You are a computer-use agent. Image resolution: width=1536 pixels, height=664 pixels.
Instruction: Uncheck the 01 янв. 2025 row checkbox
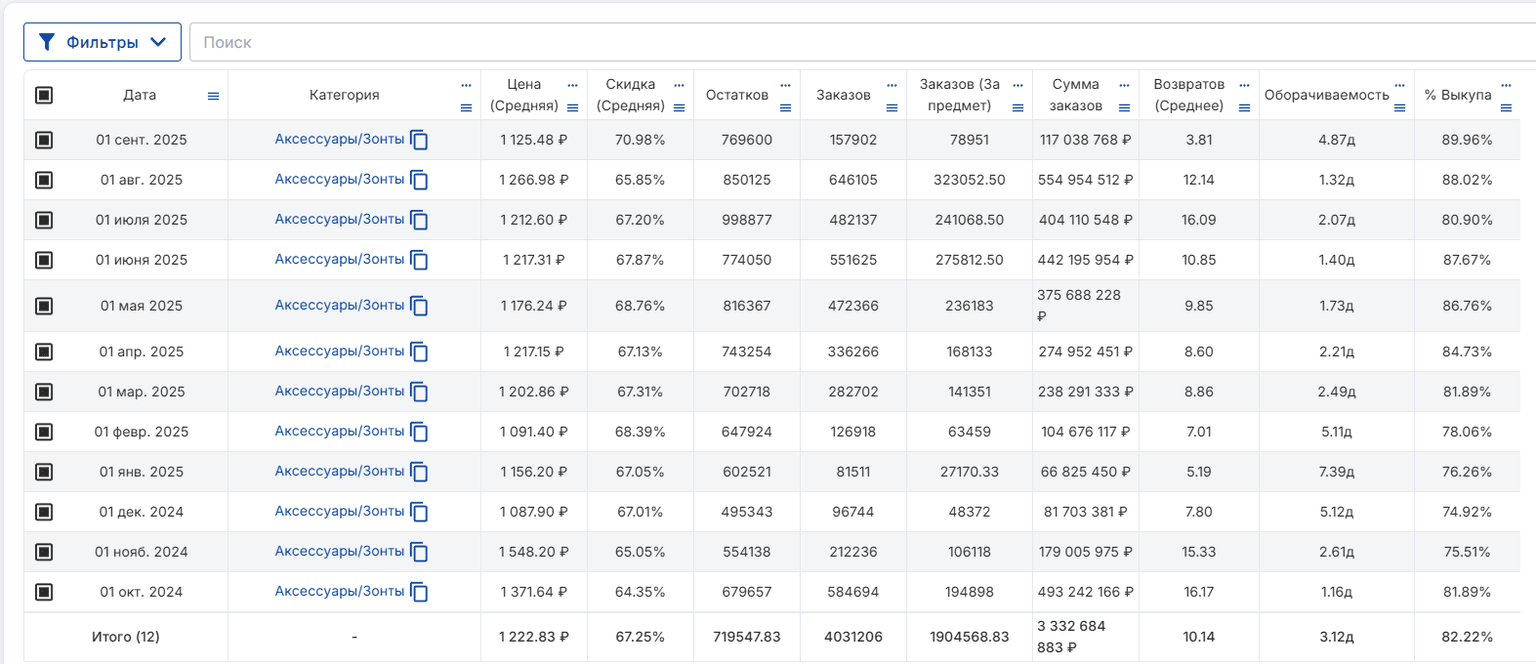coord(44,472)
